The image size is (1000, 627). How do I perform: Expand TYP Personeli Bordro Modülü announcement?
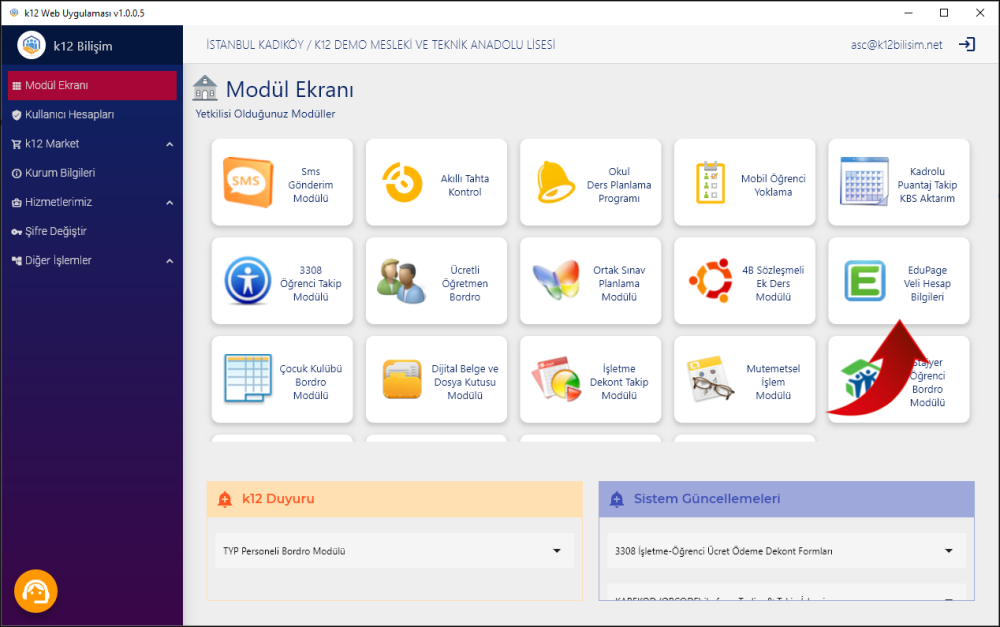click(394, 551)
